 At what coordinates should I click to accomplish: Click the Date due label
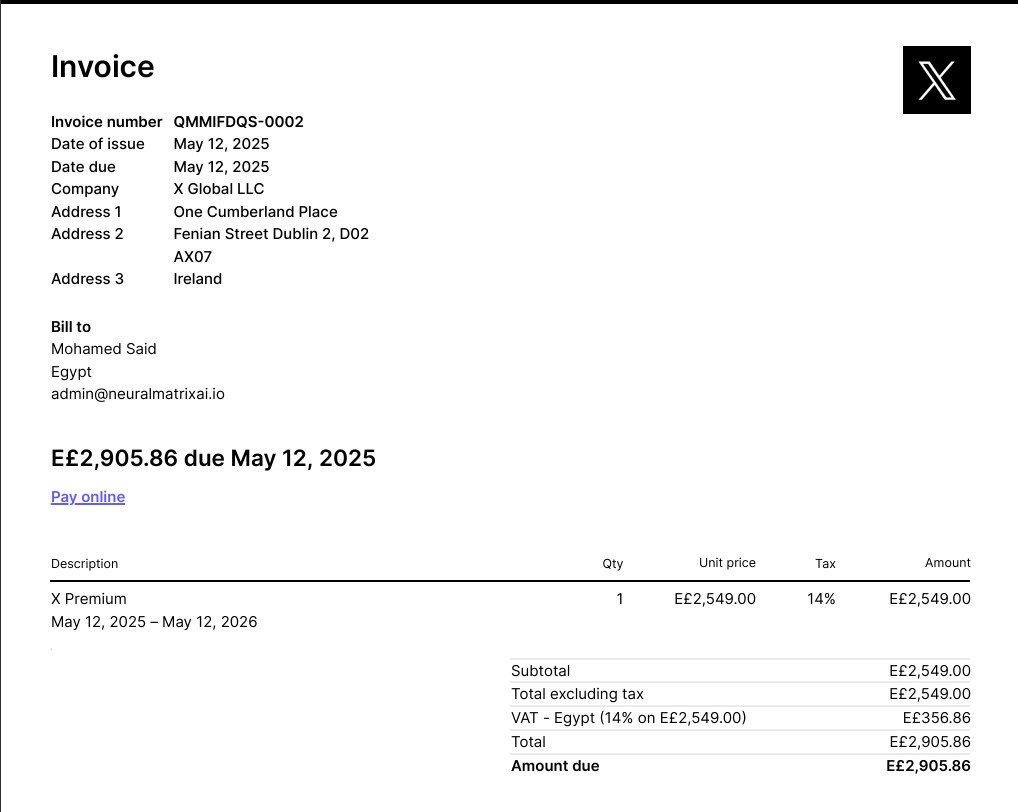click(83, 167)
